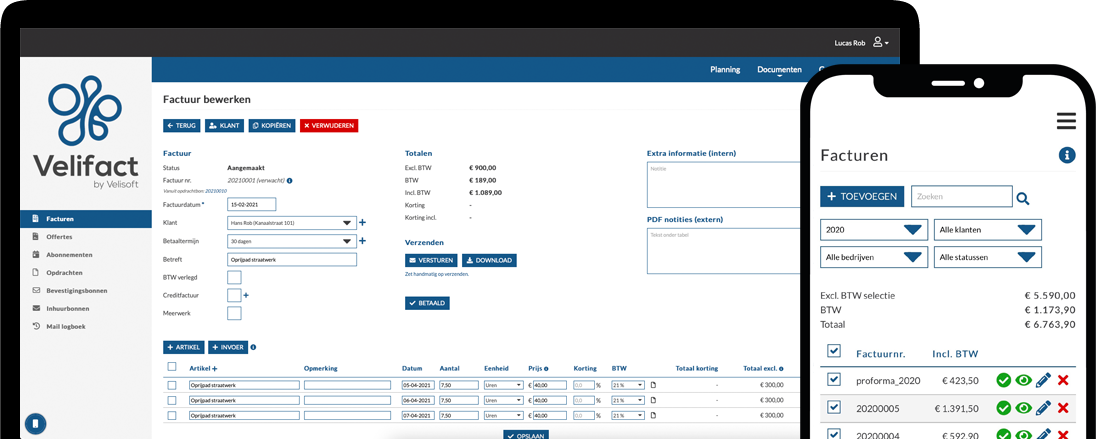Open Eenheid dropdown in 05-04-2021 row
1096x439 pixels.
click(x=503, y=385)
